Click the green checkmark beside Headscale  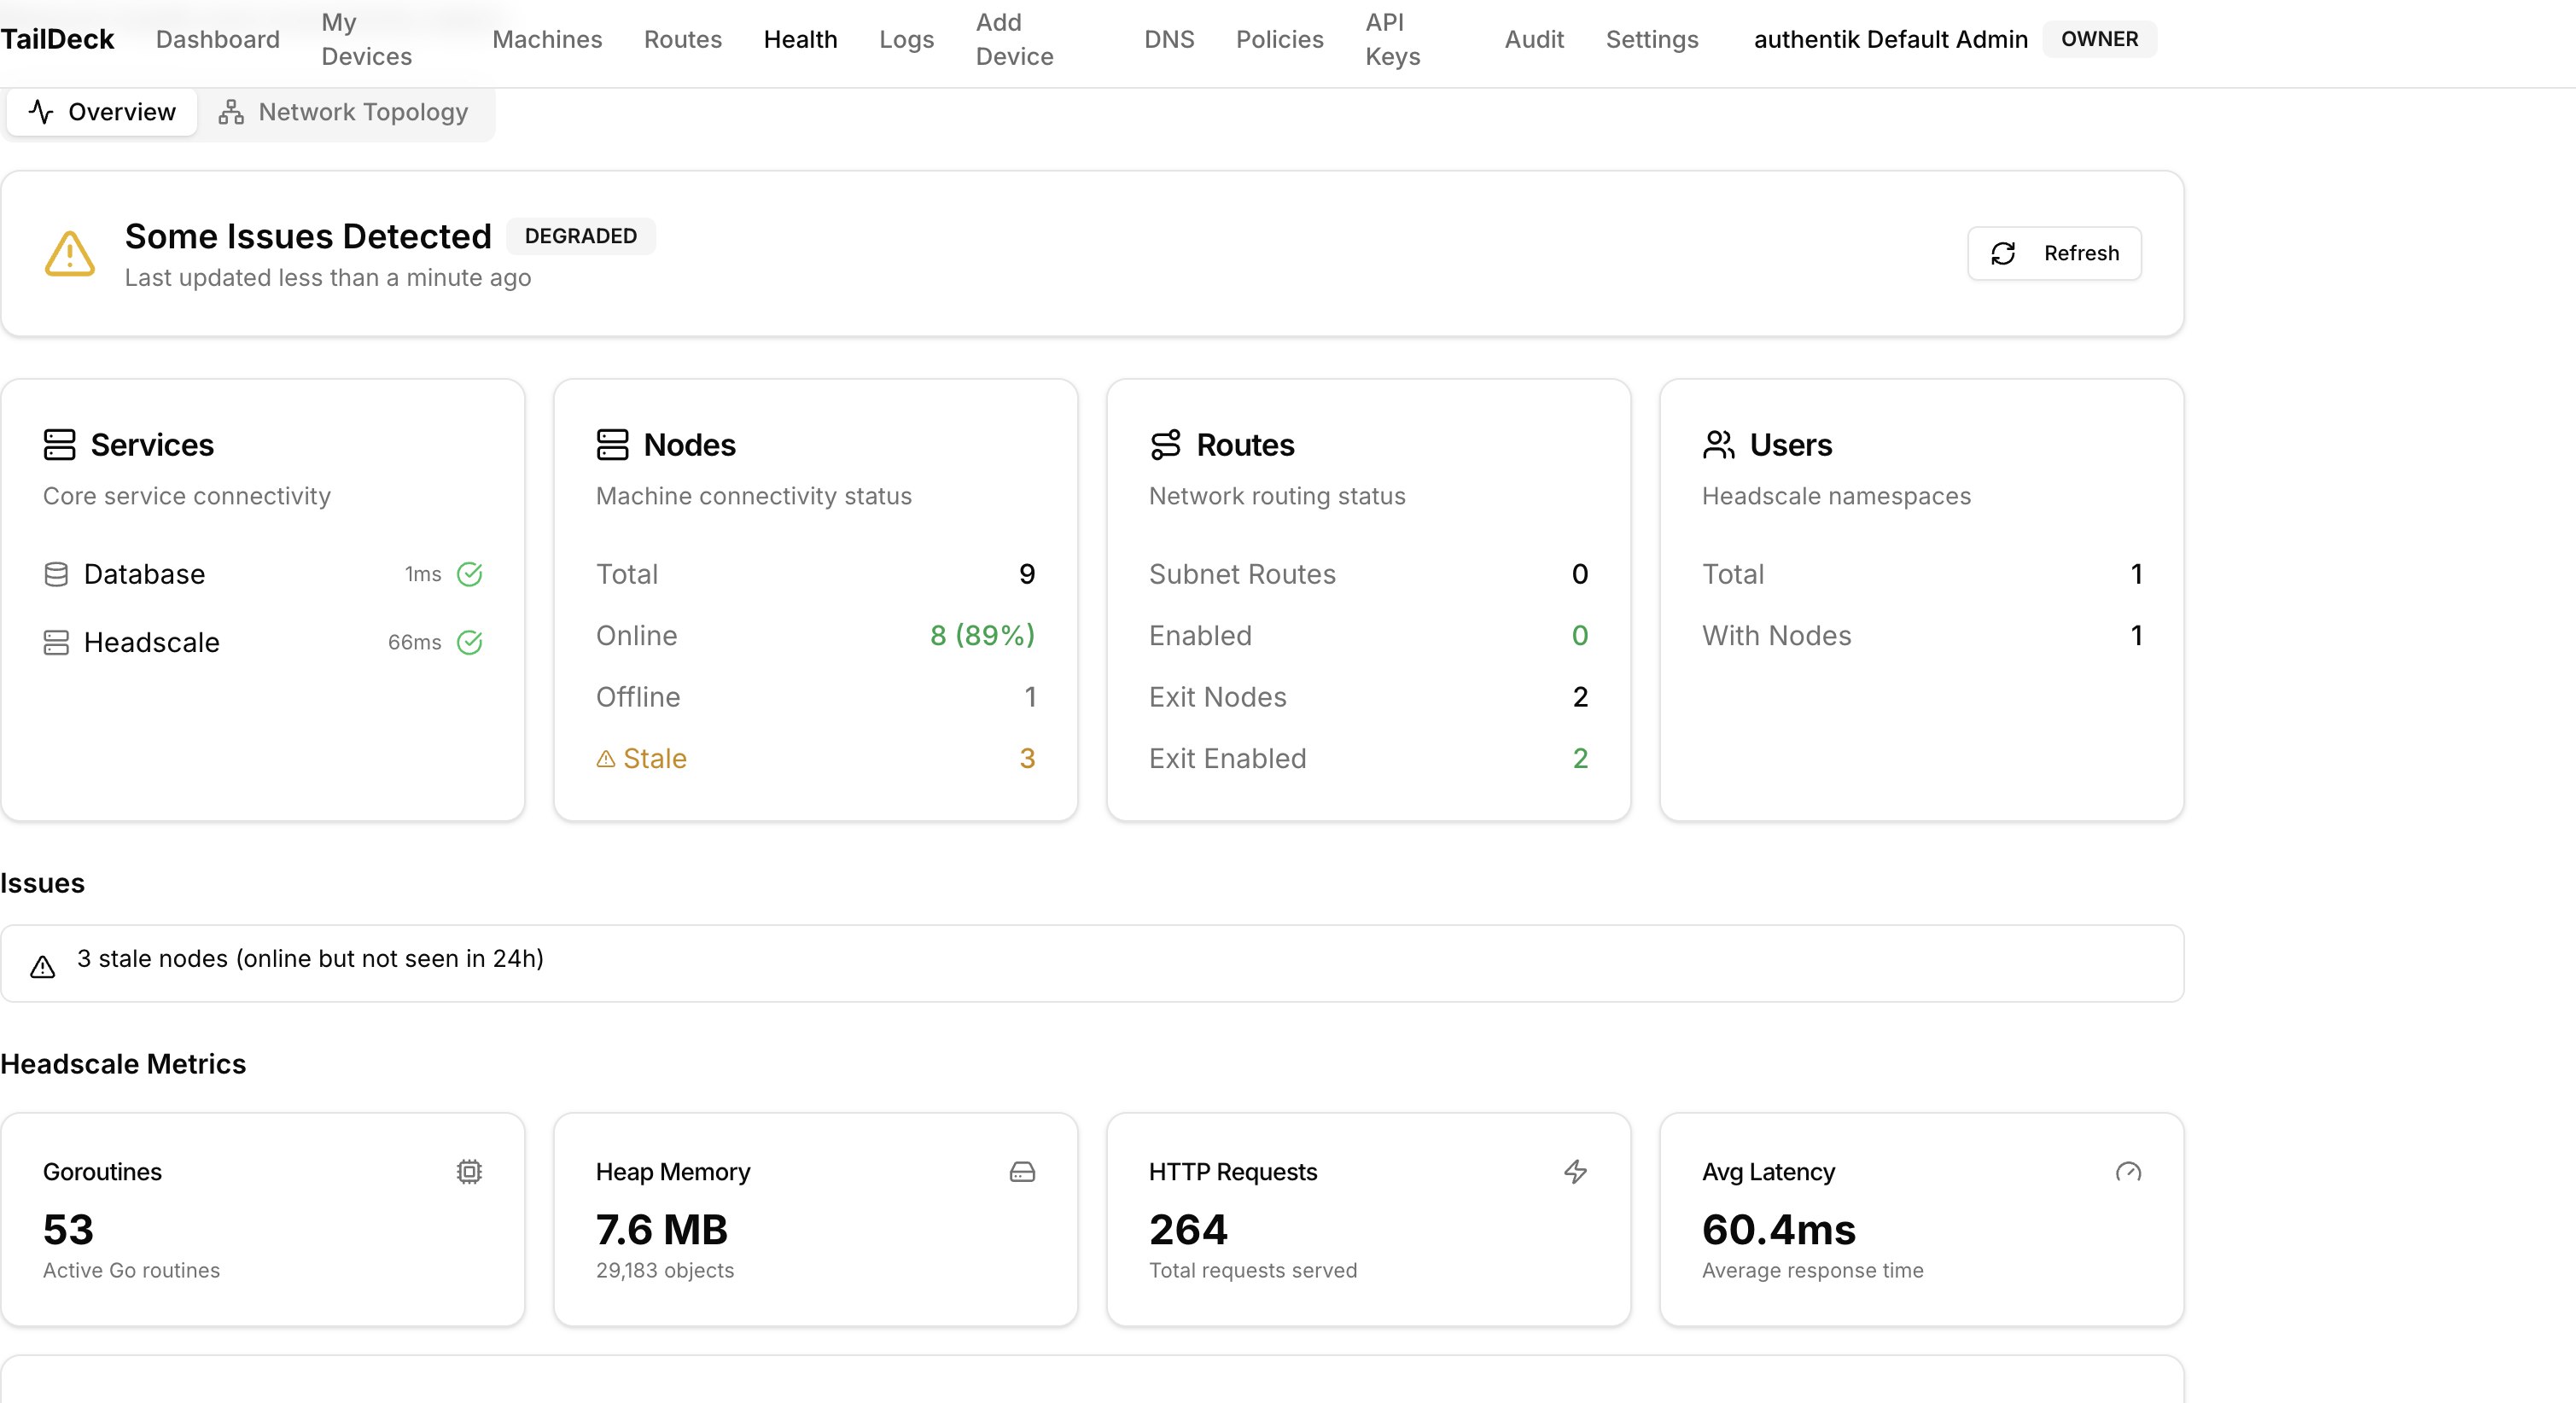(471, 643)
